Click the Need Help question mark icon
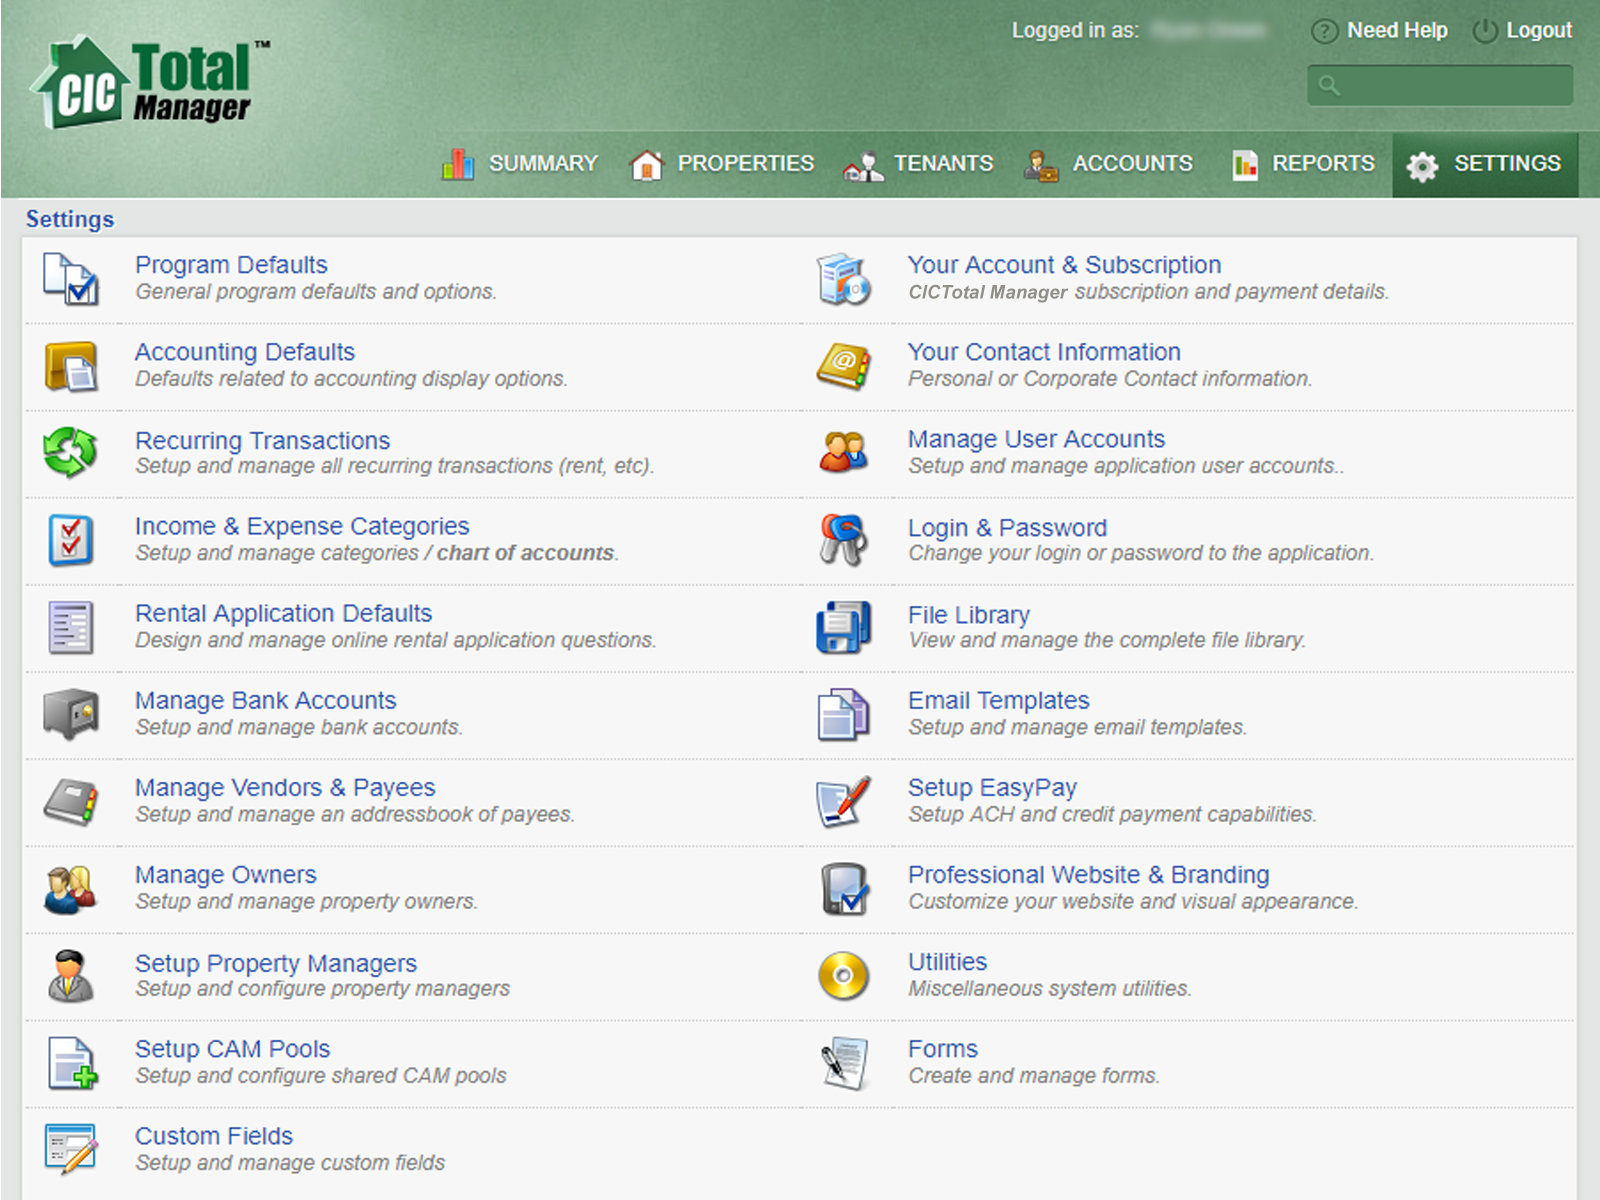This screenshot has width=1600, height=1200. 1324,31
